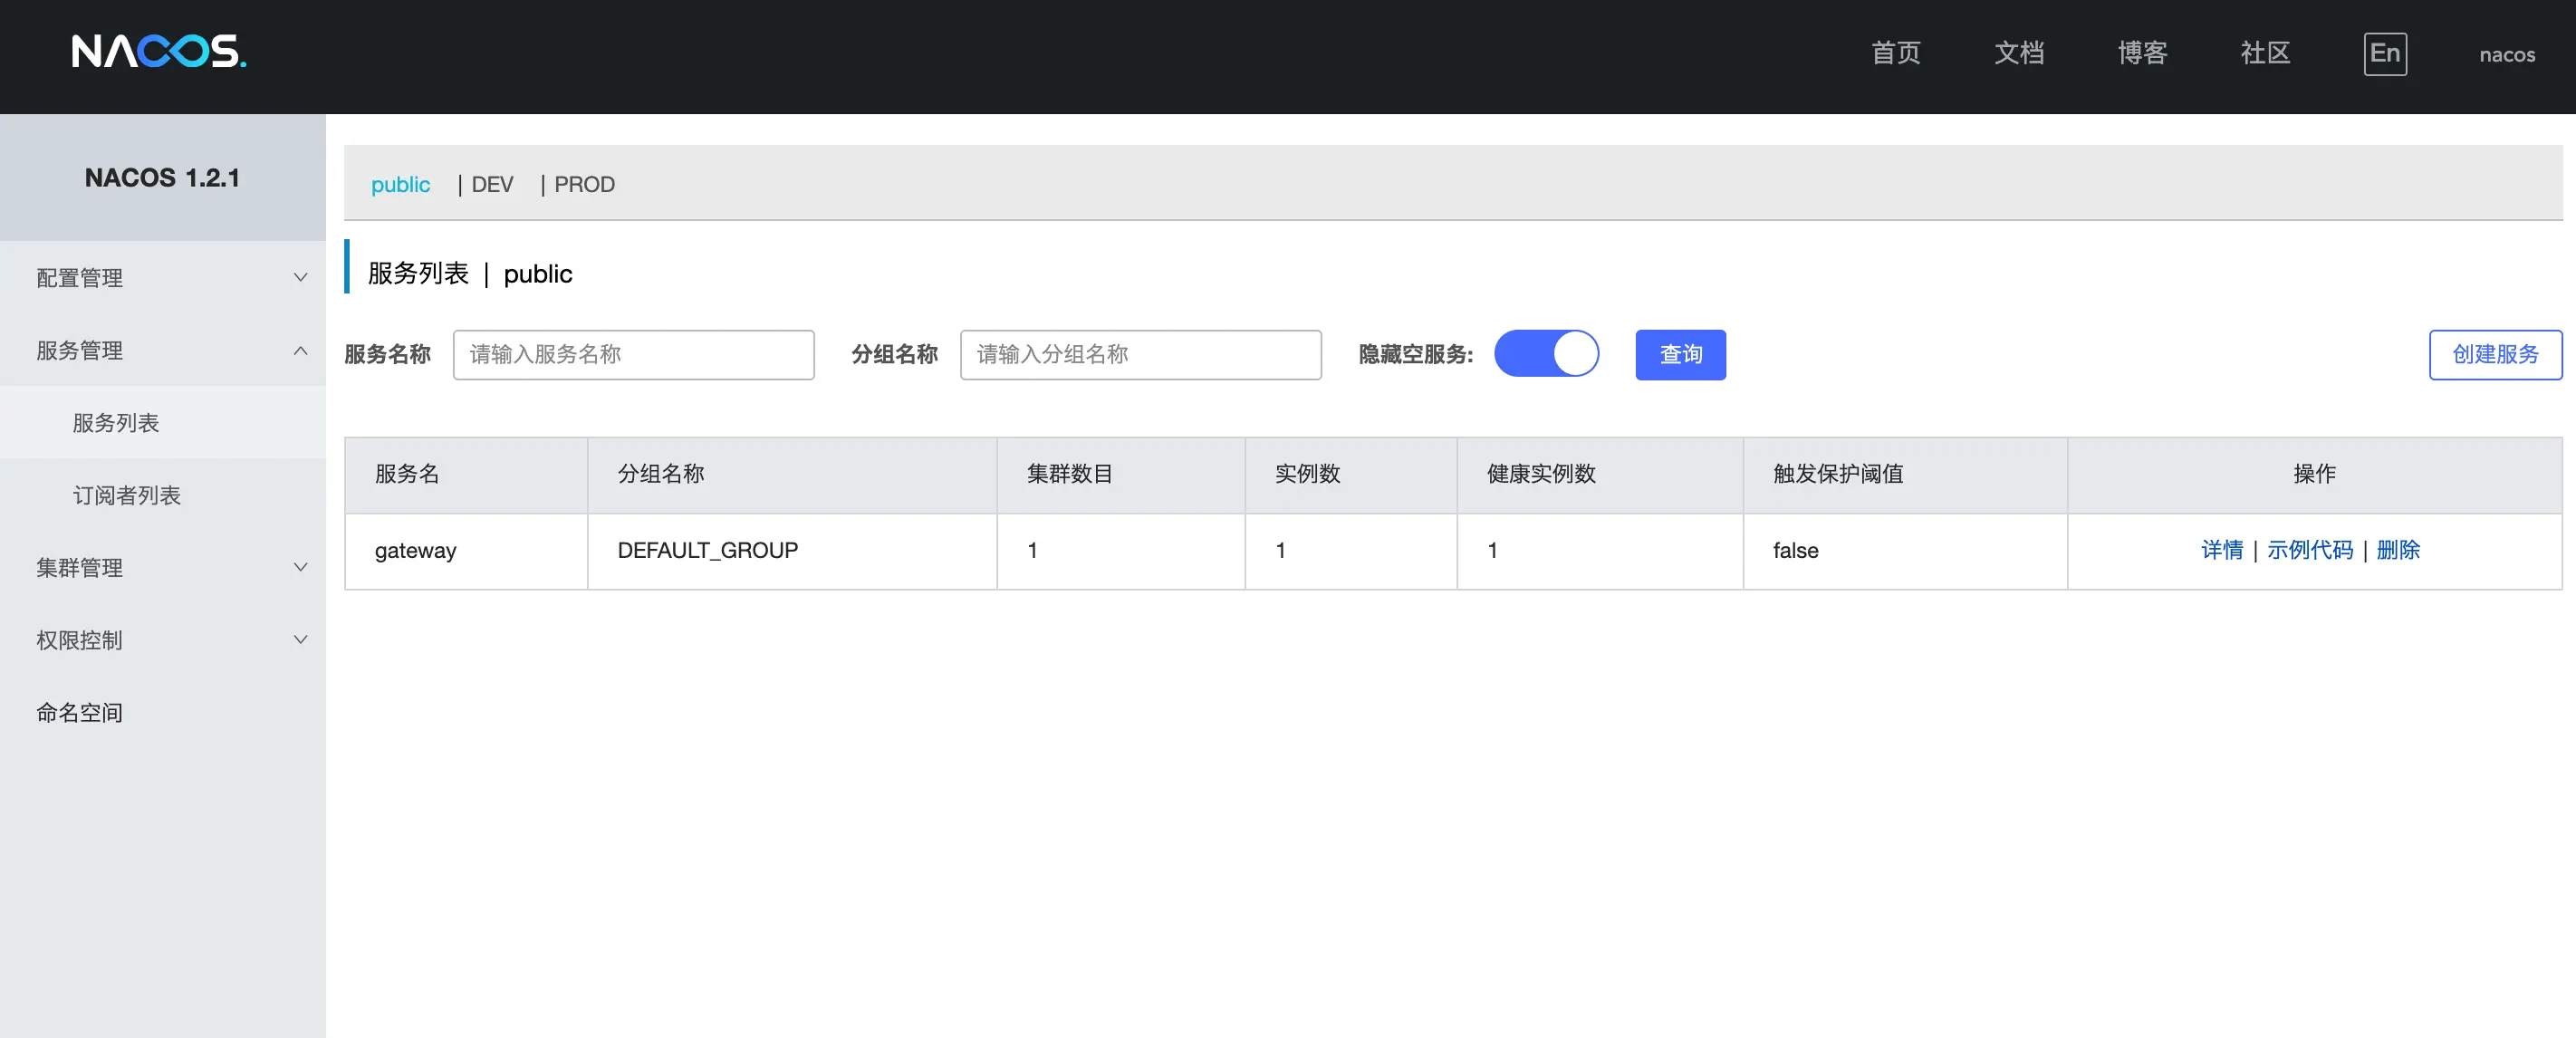Click the 操作 column header
Viewport: 2576px width, 1038px height.
click(x=2314, y=475)
